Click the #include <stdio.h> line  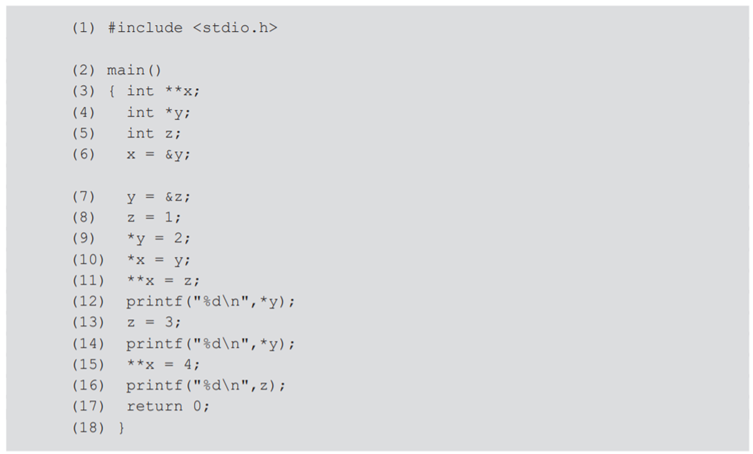point(192,27)
